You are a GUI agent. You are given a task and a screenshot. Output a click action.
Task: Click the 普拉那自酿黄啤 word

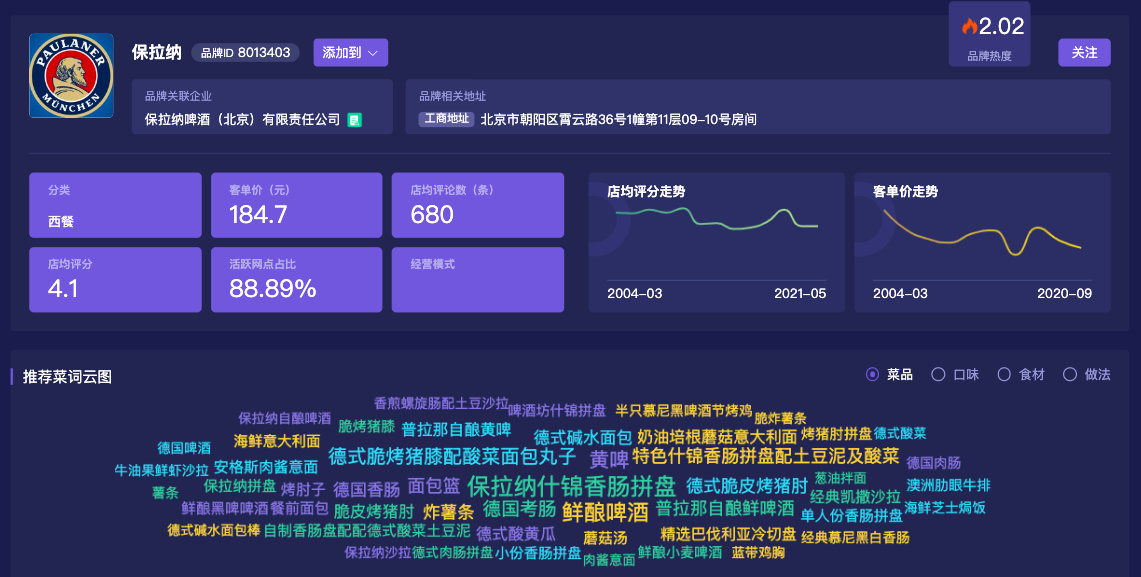click(456, 429)
